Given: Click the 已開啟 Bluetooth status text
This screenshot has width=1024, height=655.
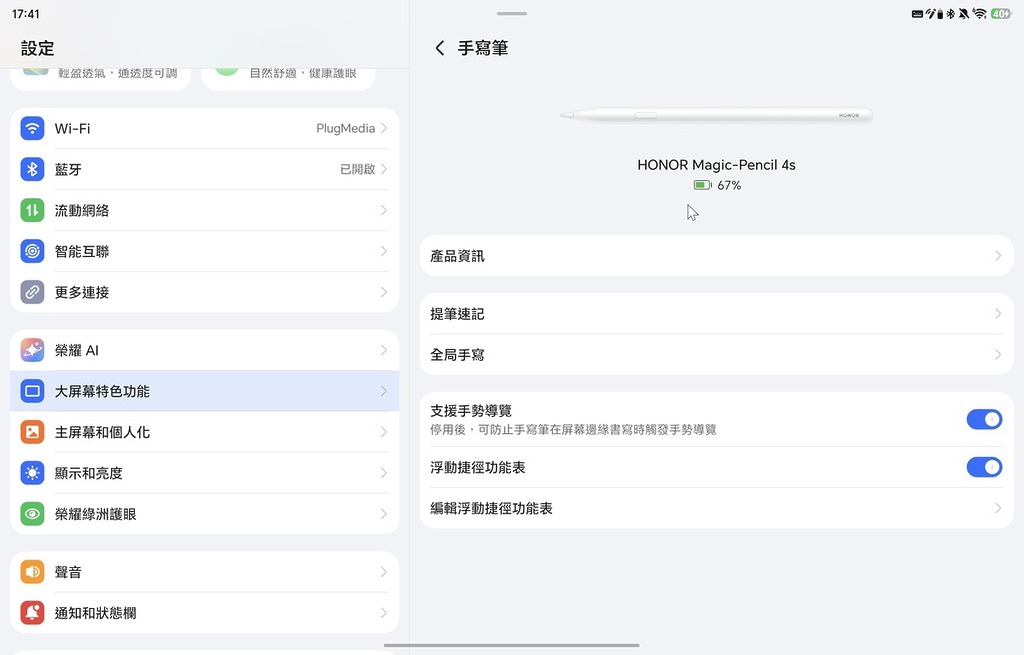Looking at the screenshot, I should pos(358,169).
